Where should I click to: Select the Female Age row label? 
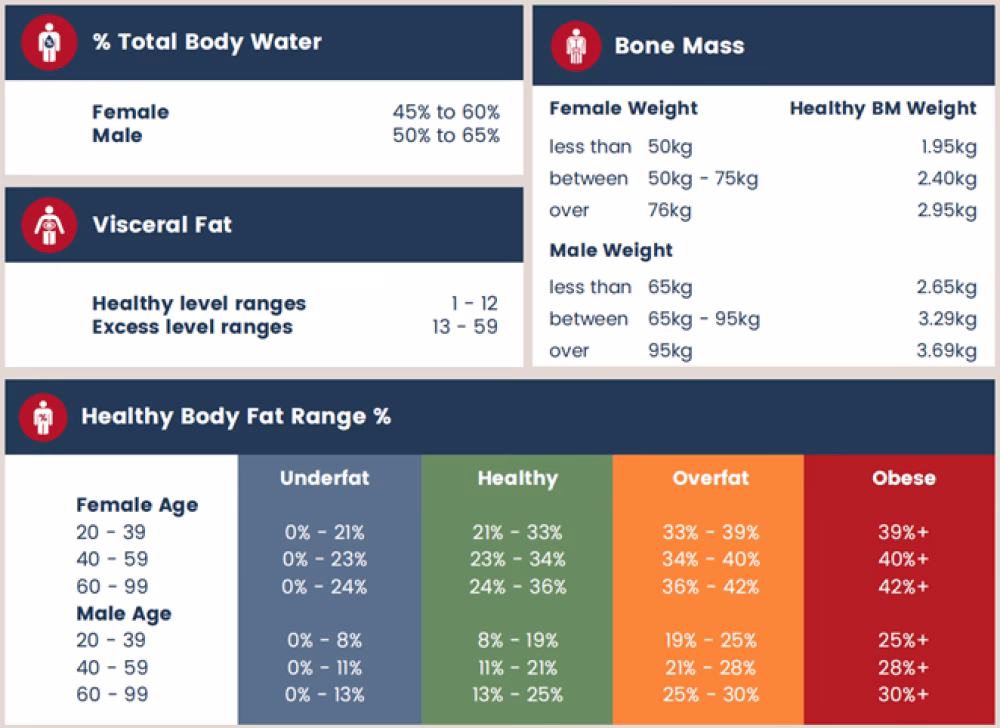click(x=137, y=505)
